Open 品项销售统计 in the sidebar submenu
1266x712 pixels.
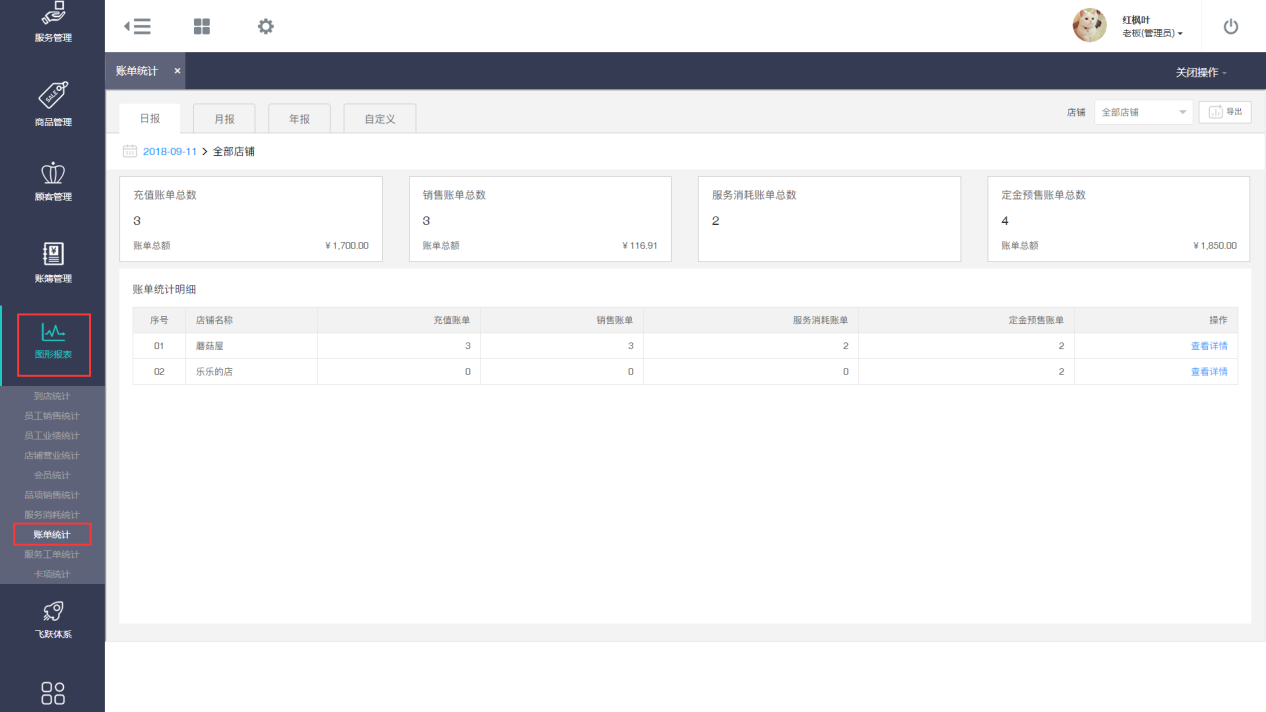click(x=52, y=495)
